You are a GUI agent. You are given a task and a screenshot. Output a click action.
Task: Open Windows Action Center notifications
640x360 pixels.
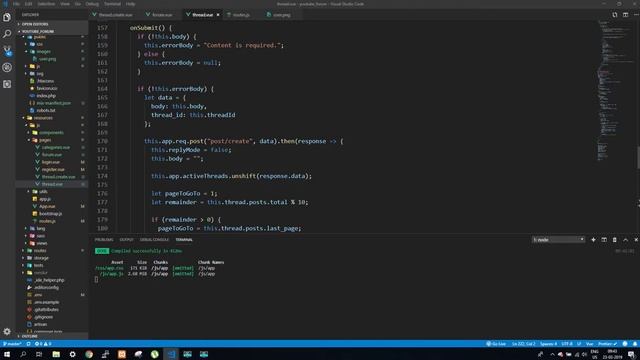[631, 354]
